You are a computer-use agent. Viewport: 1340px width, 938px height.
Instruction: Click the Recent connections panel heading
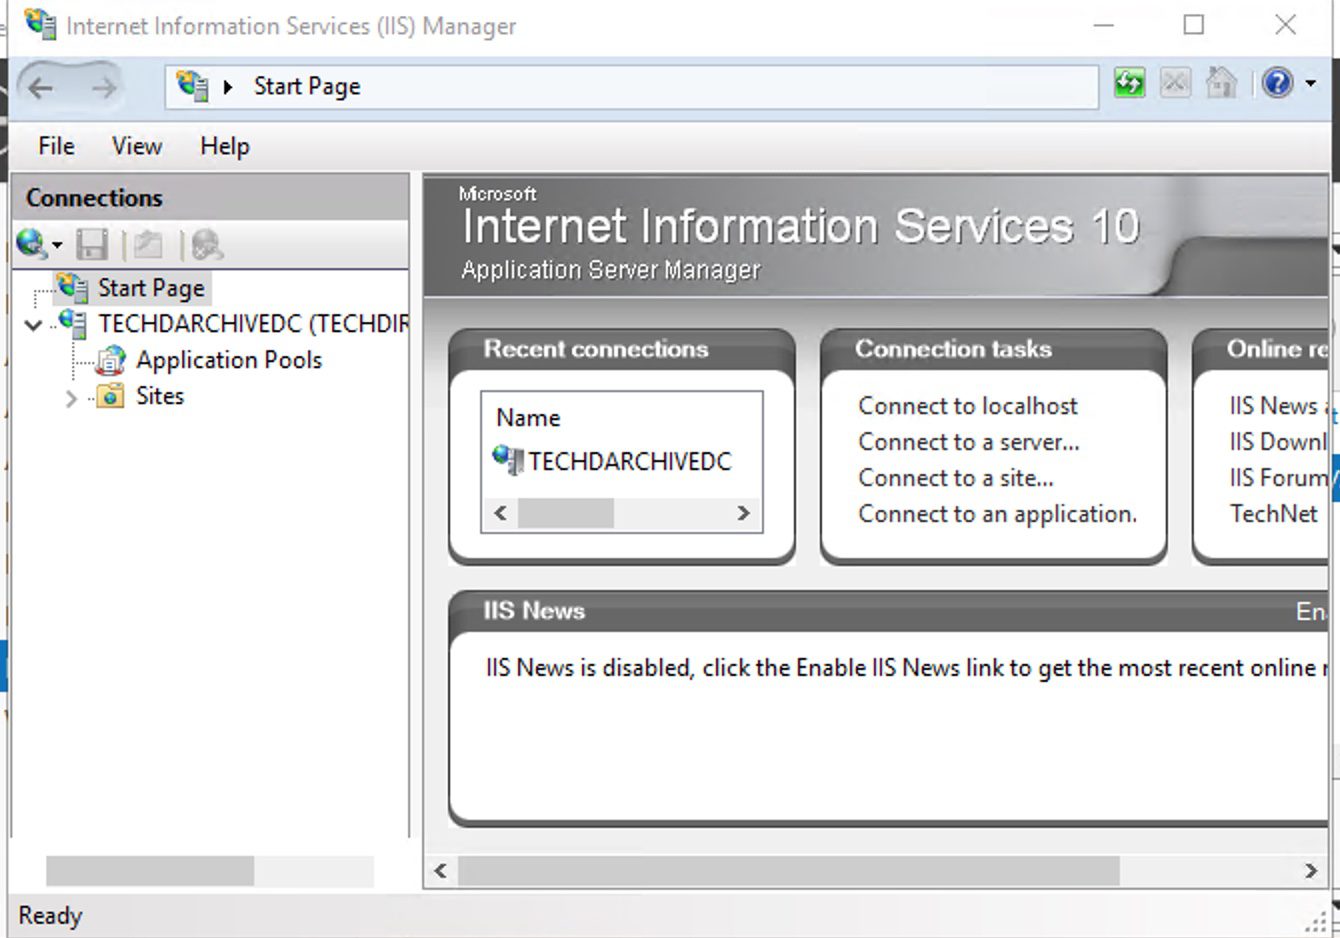(596, 349)
